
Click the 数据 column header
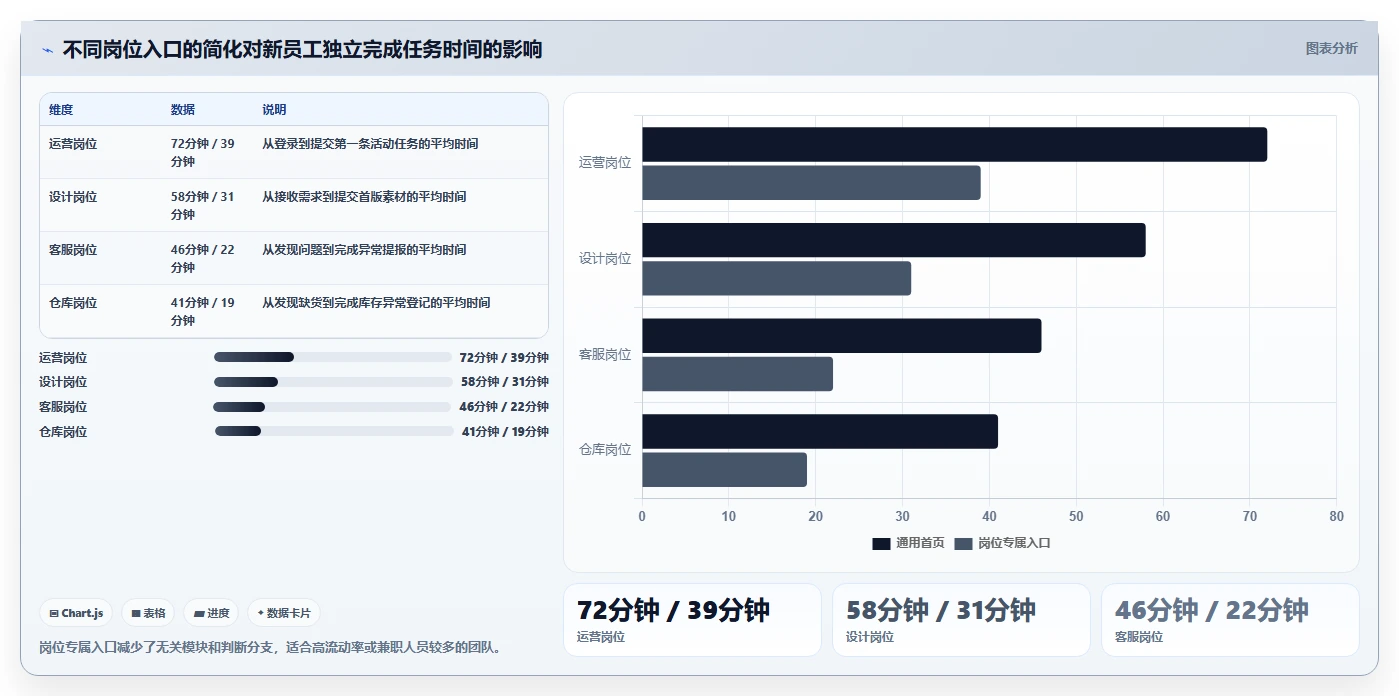click(x=183, y=109)
